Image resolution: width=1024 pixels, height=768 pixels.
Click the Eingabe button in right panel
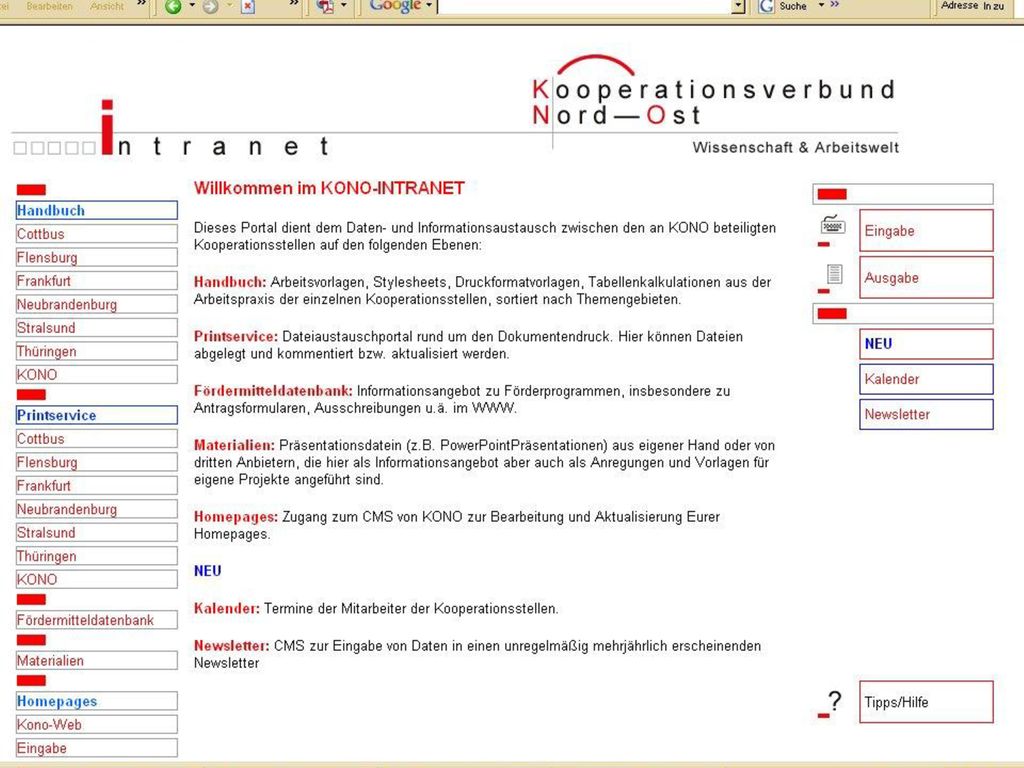point(926,231)
